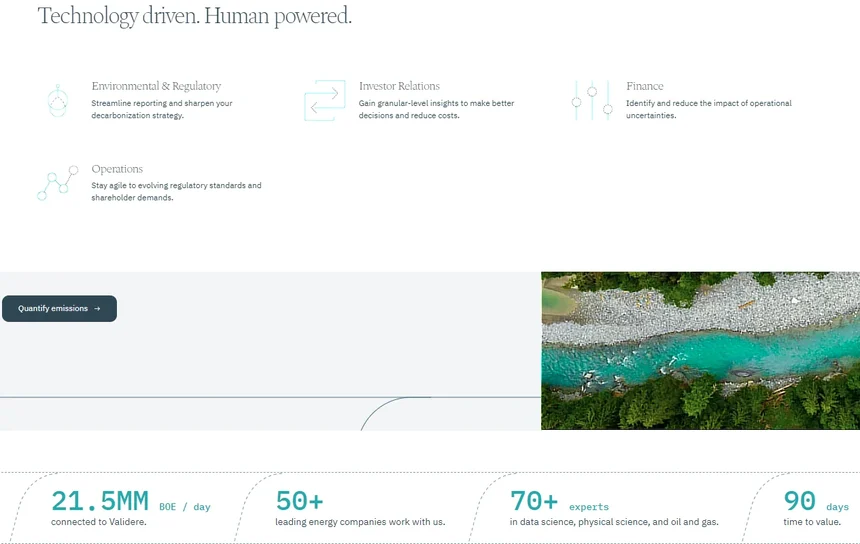Click the 50+ leading energy companies statistic
This screenshot has width=860, height=544.
coord(360,507)
